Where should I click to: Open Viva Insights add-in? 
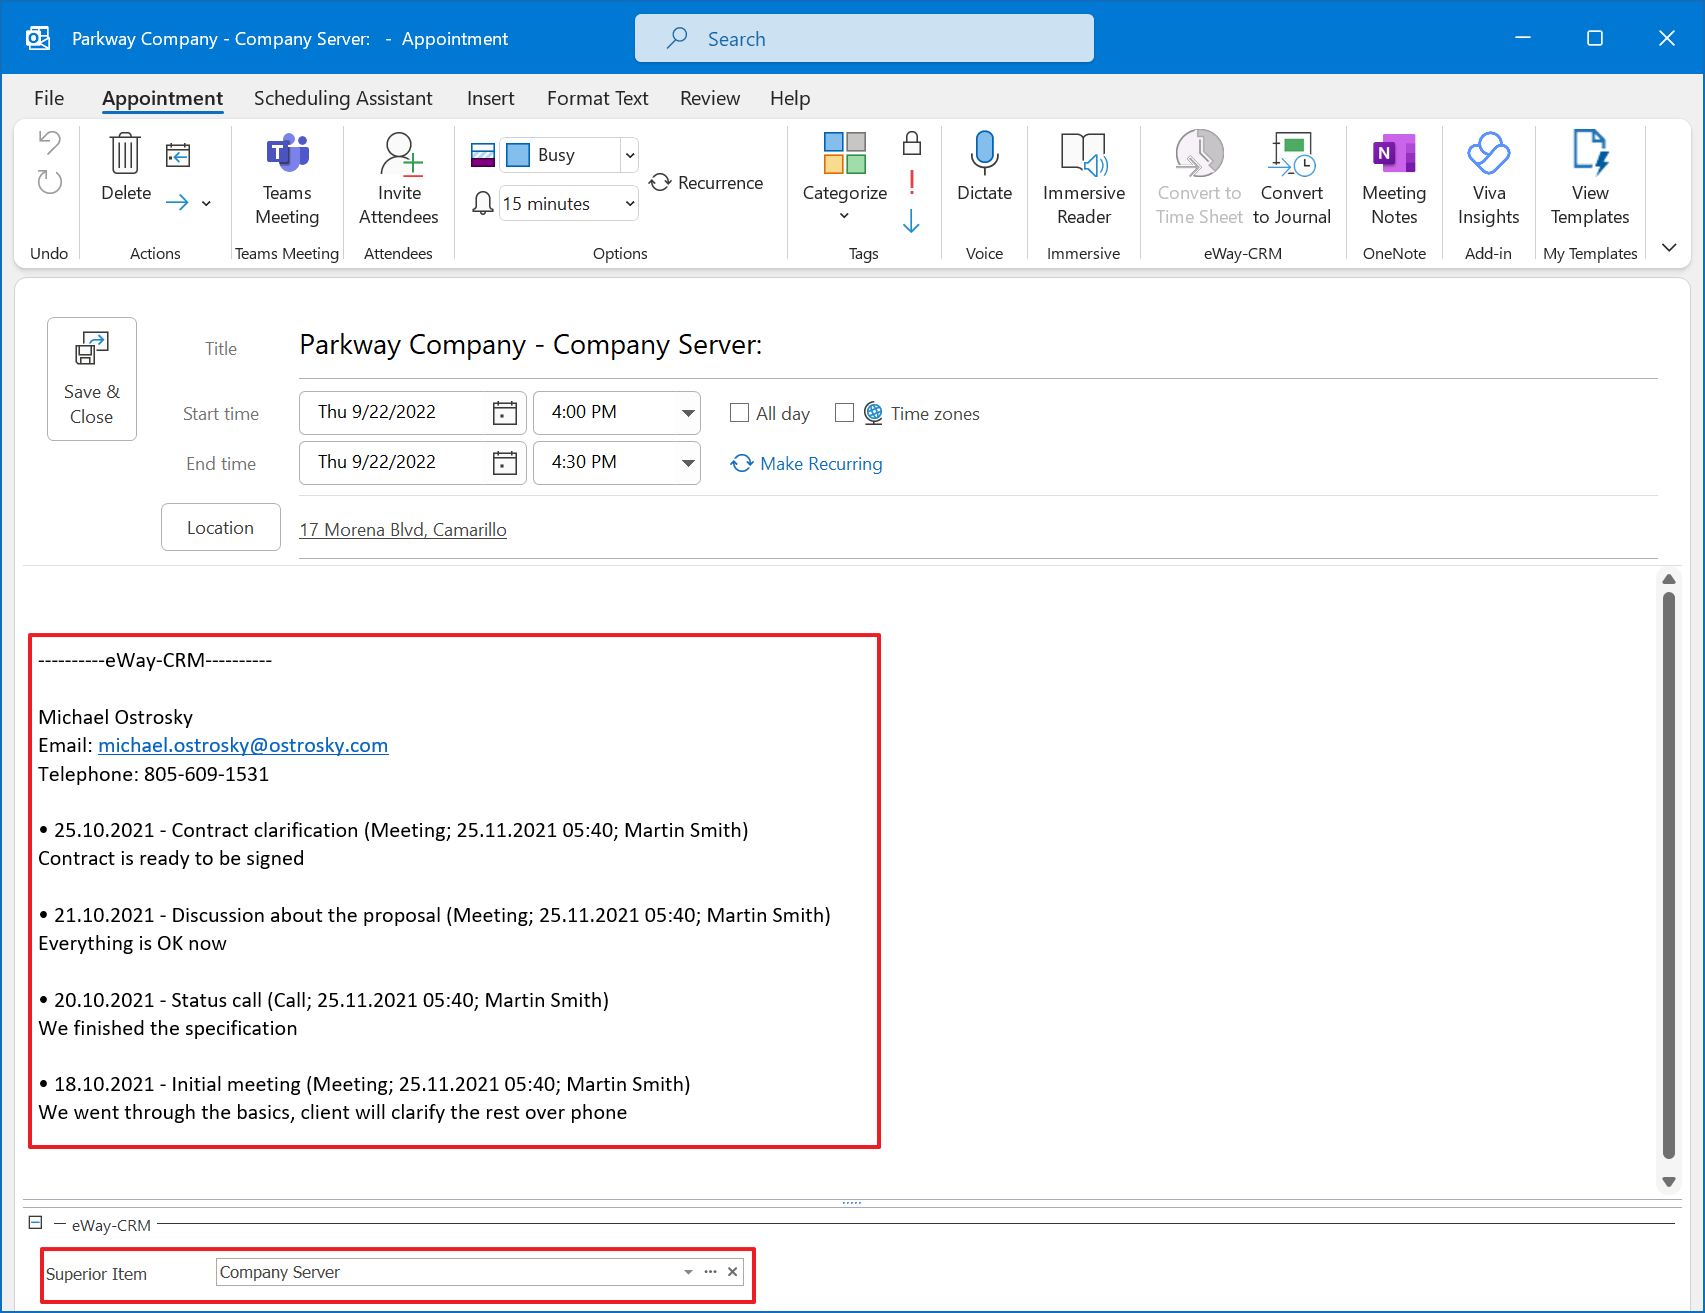pyautogui.click(x=1488, y=179)
